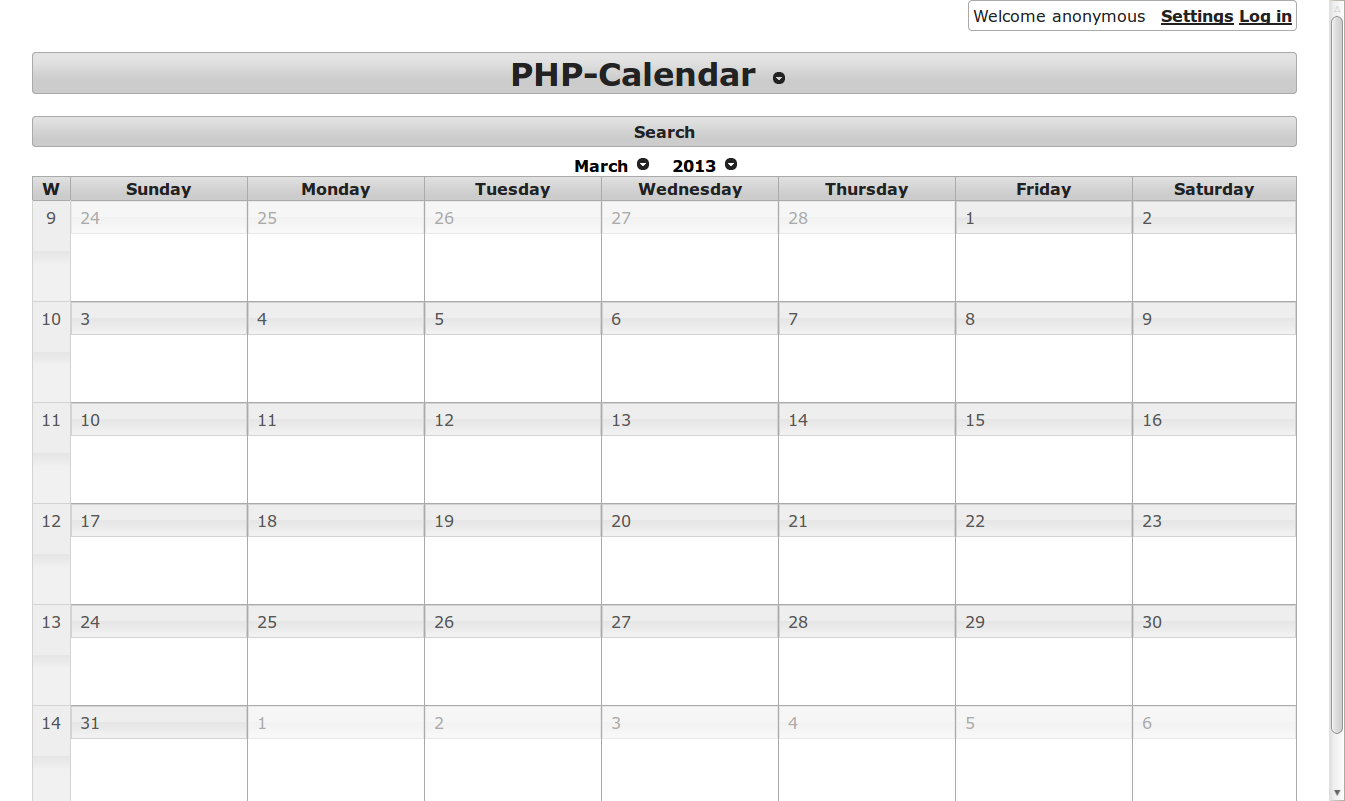Click week number 10 in the W column
This screenshot has width=1345, height=801.
51,319
